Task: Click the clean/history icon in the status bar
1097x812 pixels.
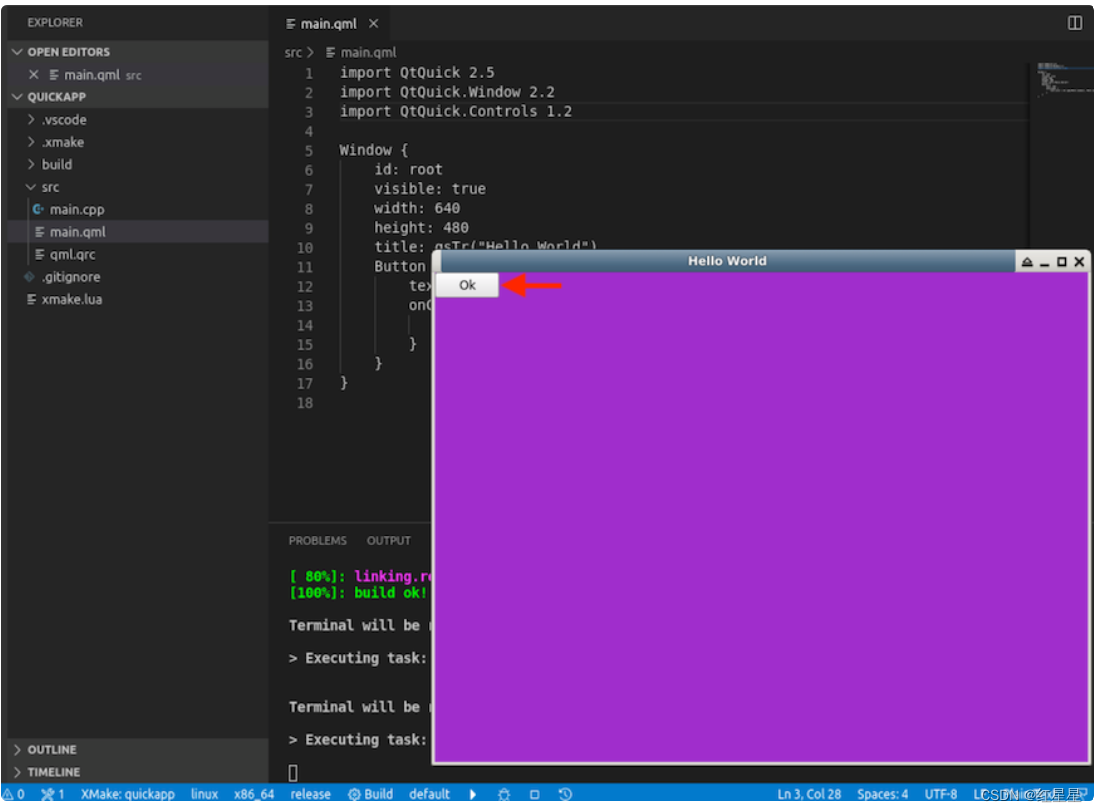Action: [565, 794]
